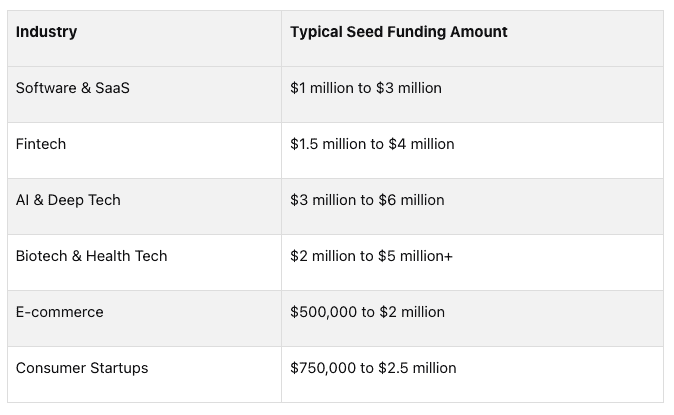This screenshot has height=415, width=674.
Task: Select the Fintech industry cell
Action: point(41,144)
